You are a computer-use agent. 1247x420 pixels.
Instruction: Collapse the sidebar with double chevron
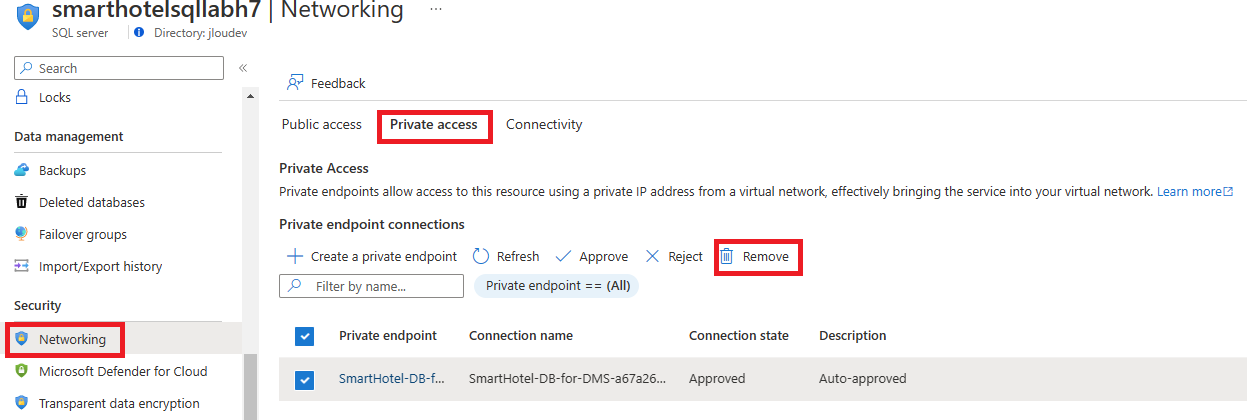tap(243, 68)
